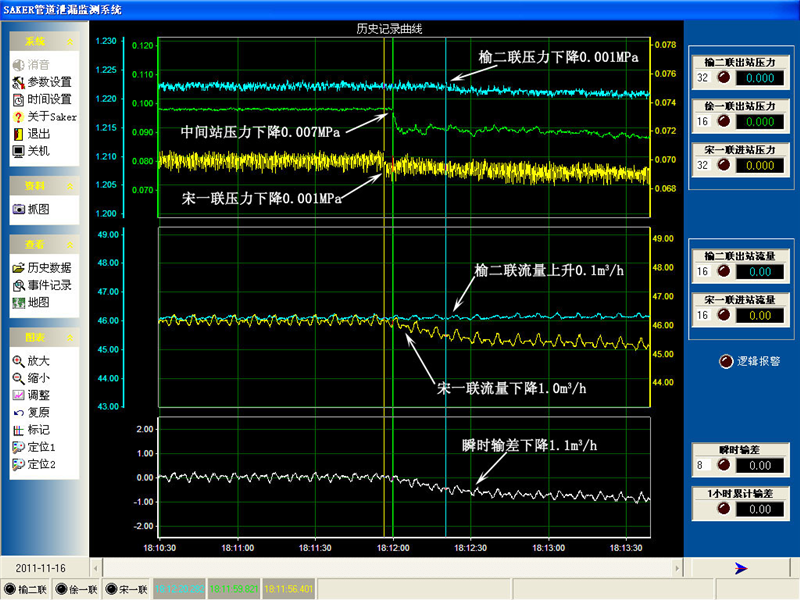Open 历史数据 history data

[47, 267]
